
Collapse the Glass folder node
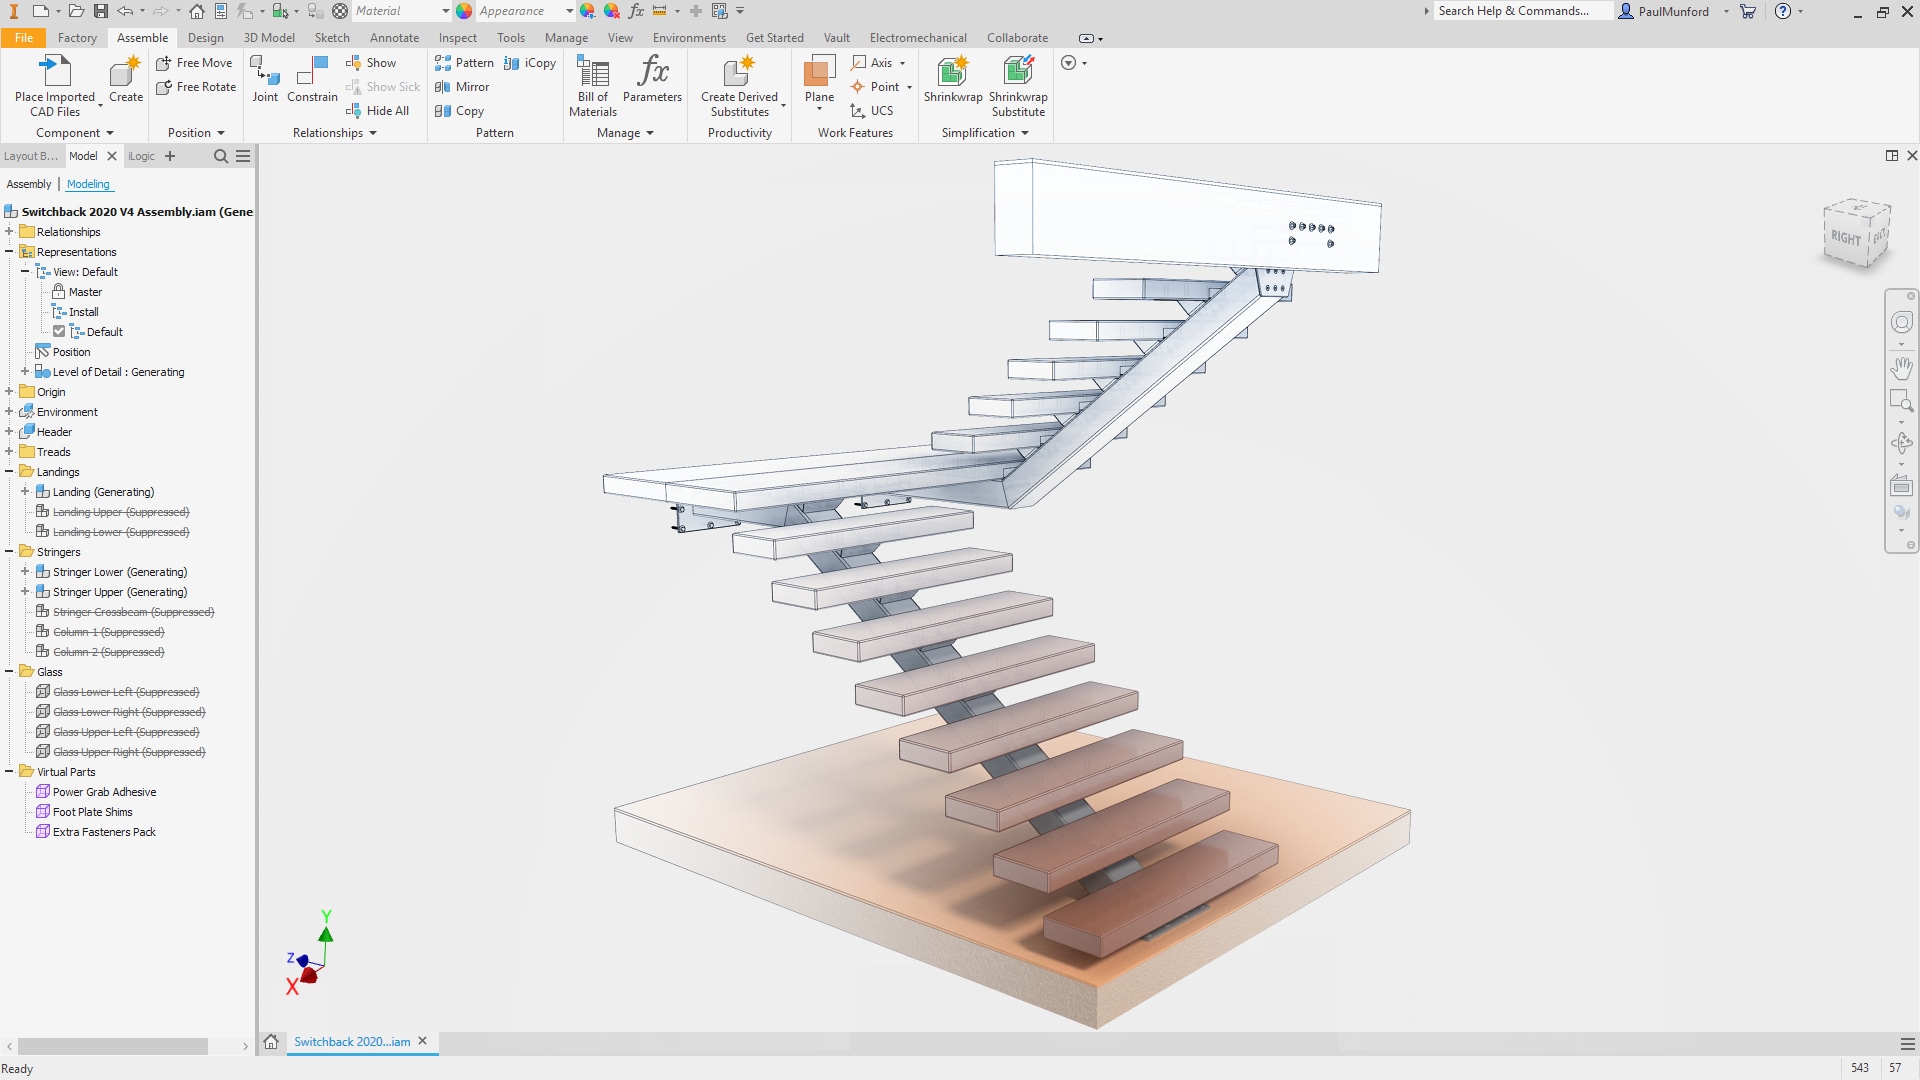tap(9, 672)
